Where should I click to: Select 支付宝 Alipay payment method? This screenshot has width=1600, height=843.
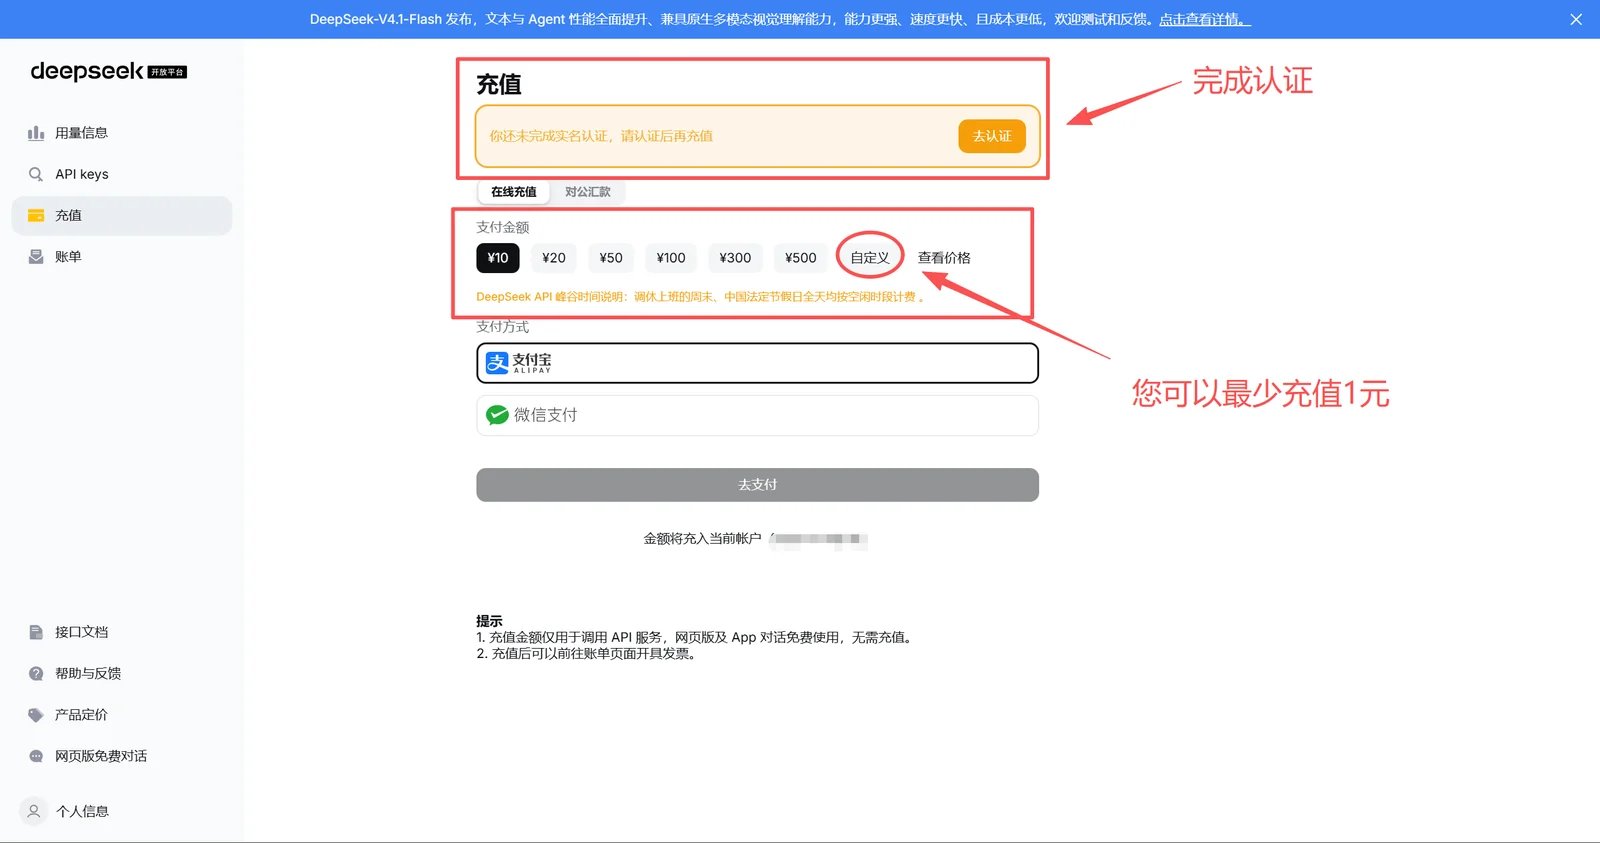pos(757,363)
